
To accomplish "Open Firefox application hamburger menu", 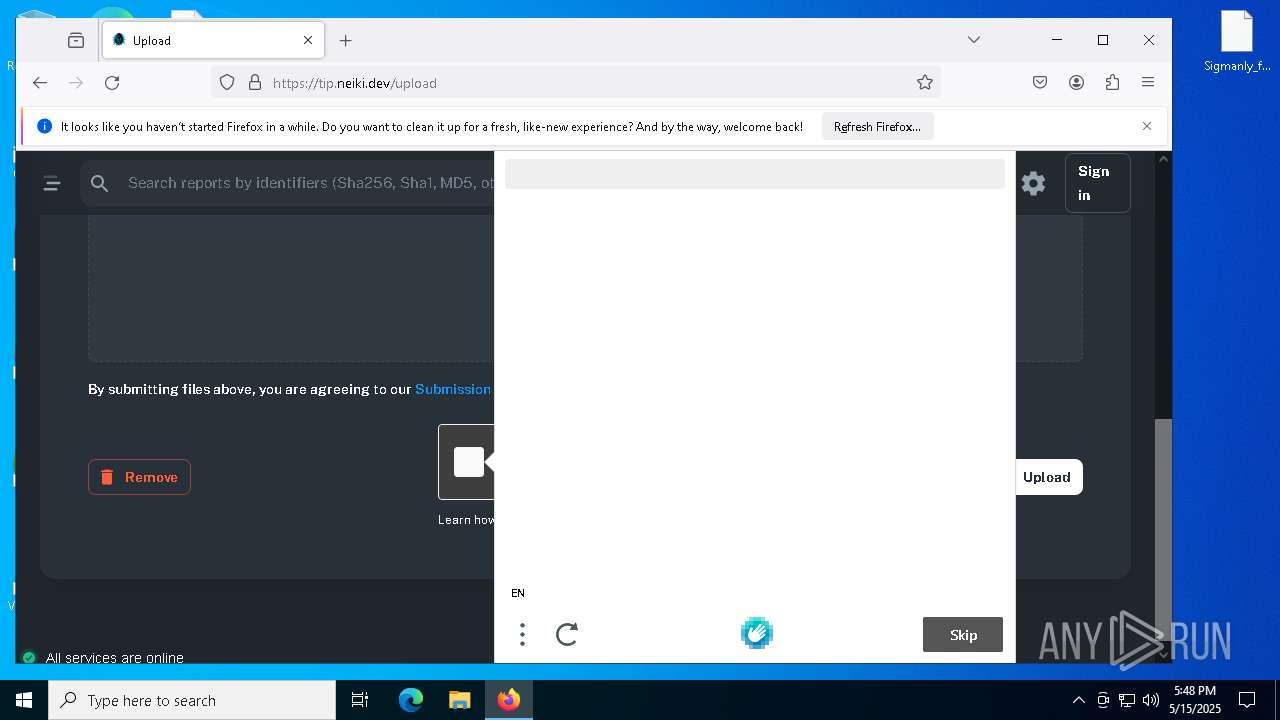I will click(x=1148, y=83).
